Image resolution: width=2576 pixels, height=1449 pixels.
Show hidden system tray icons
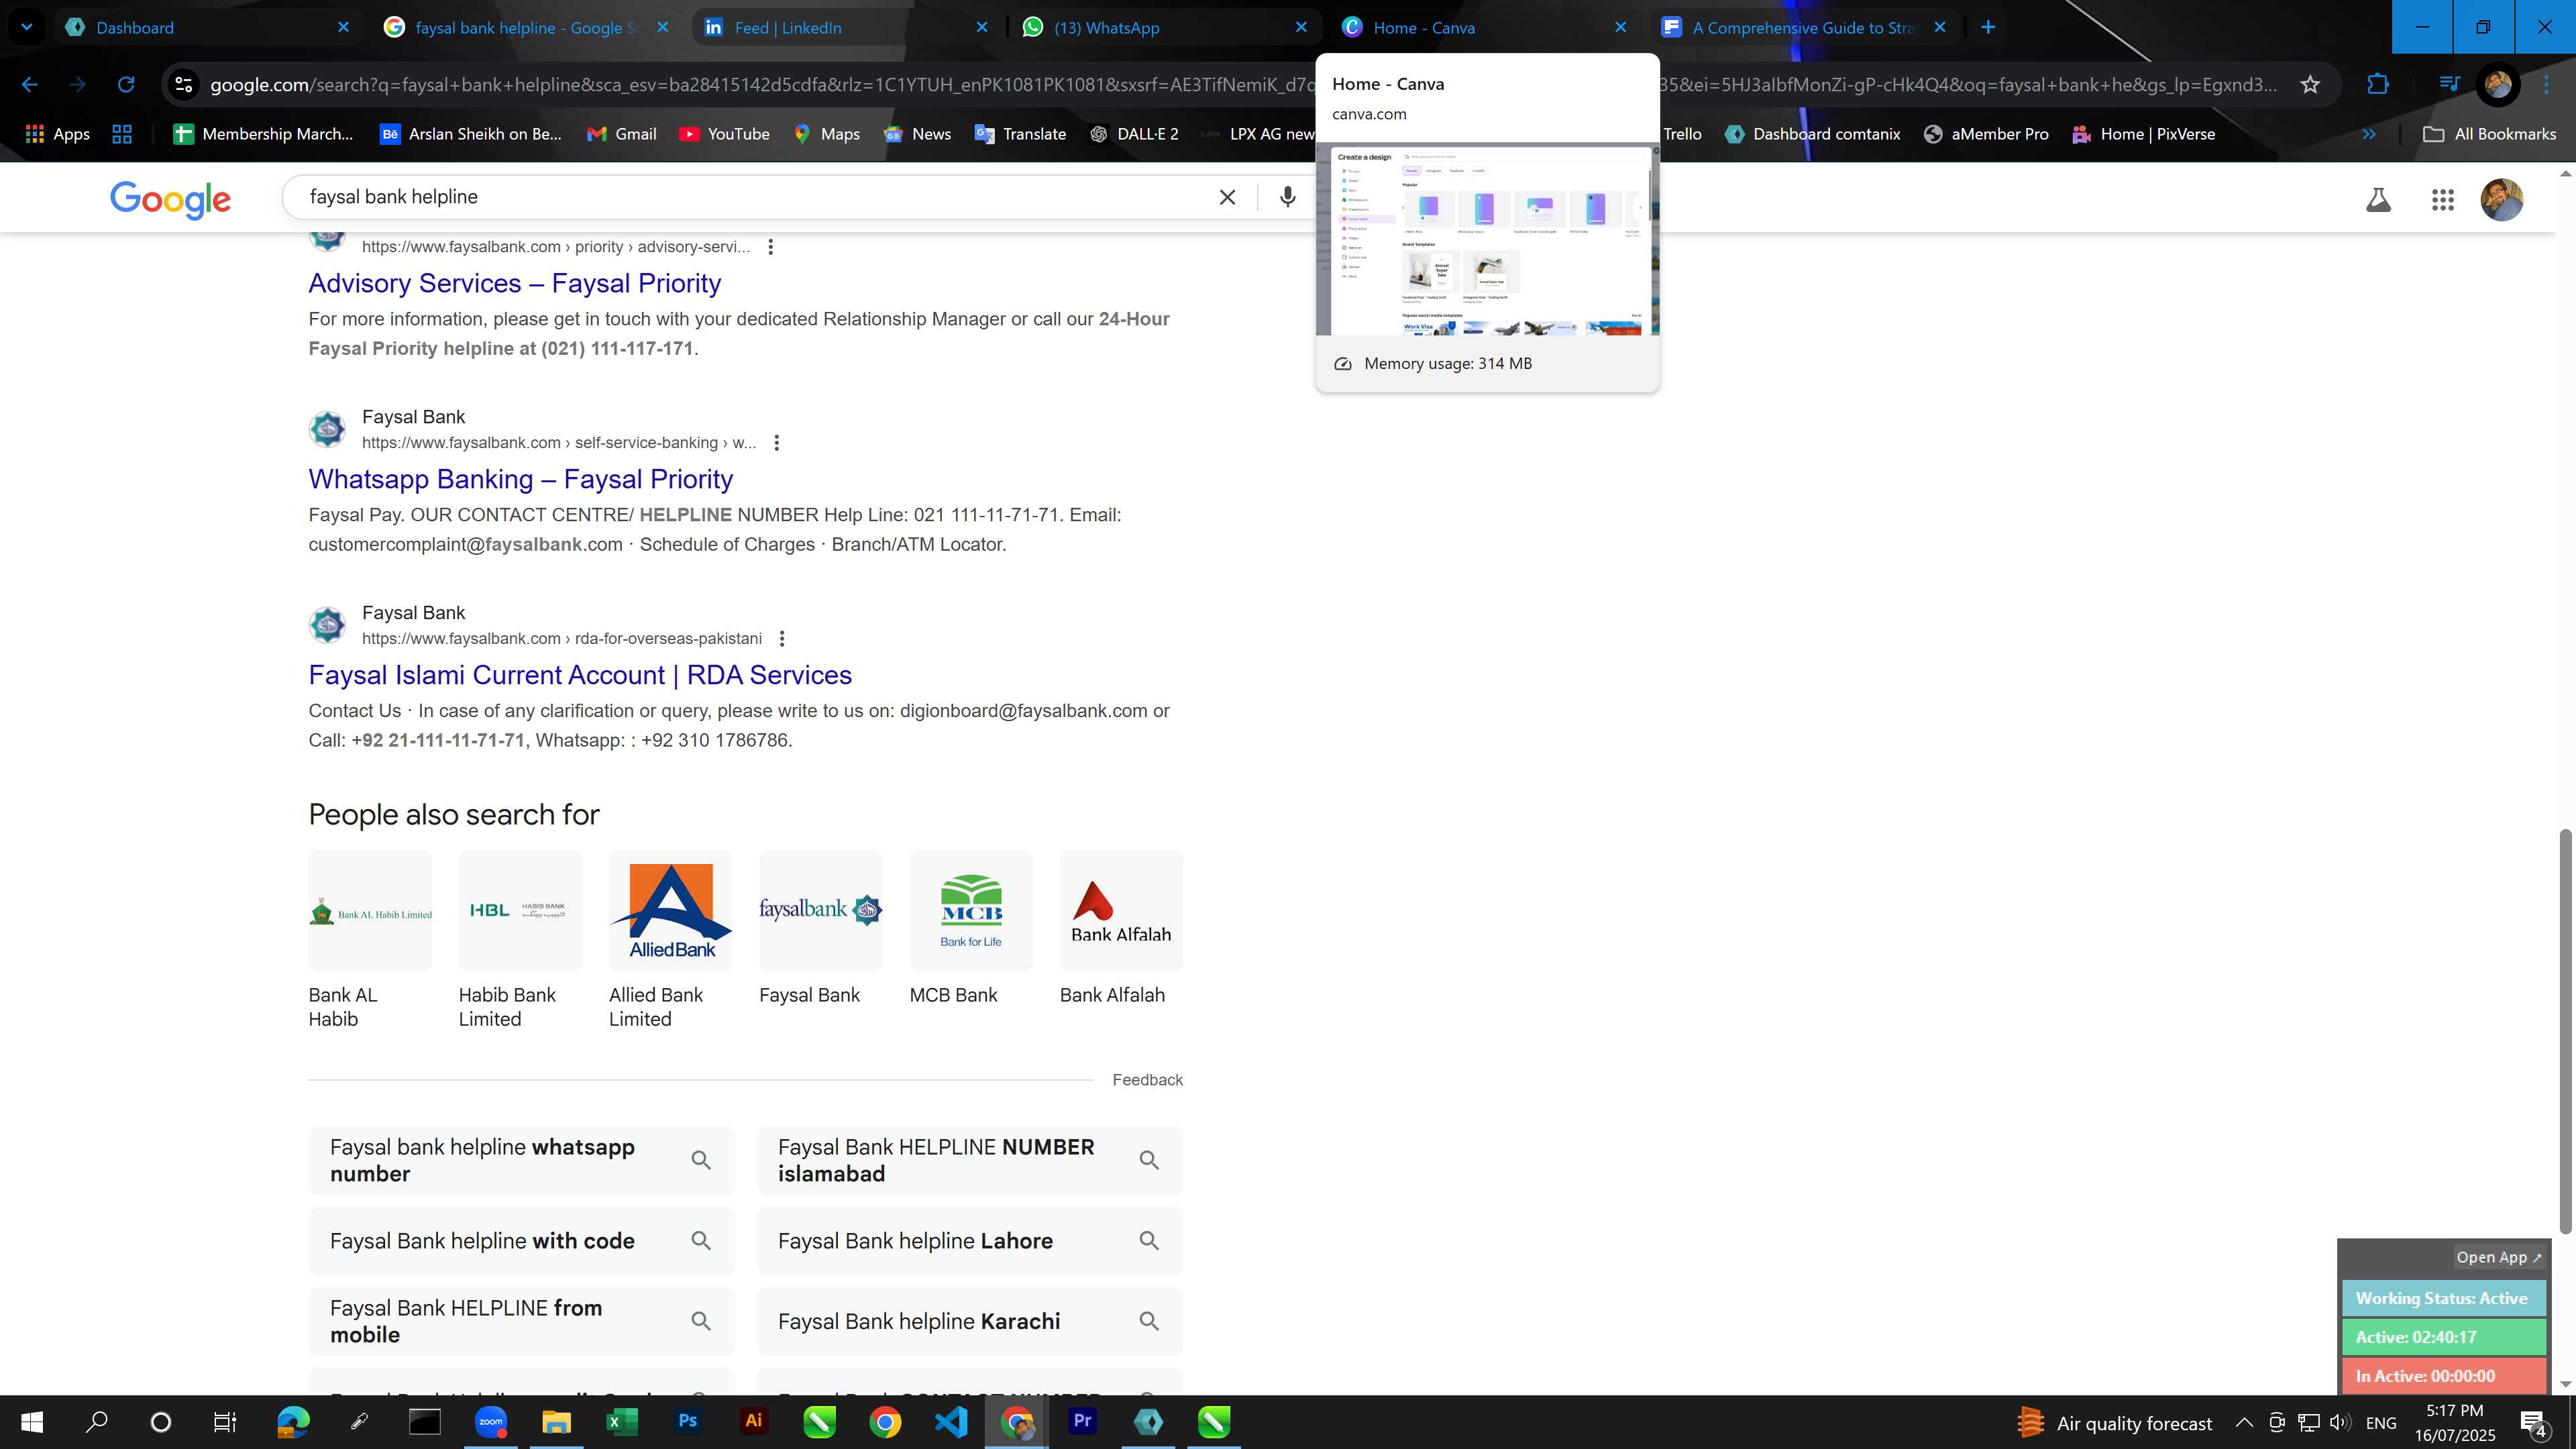tap(2243, 1422)
